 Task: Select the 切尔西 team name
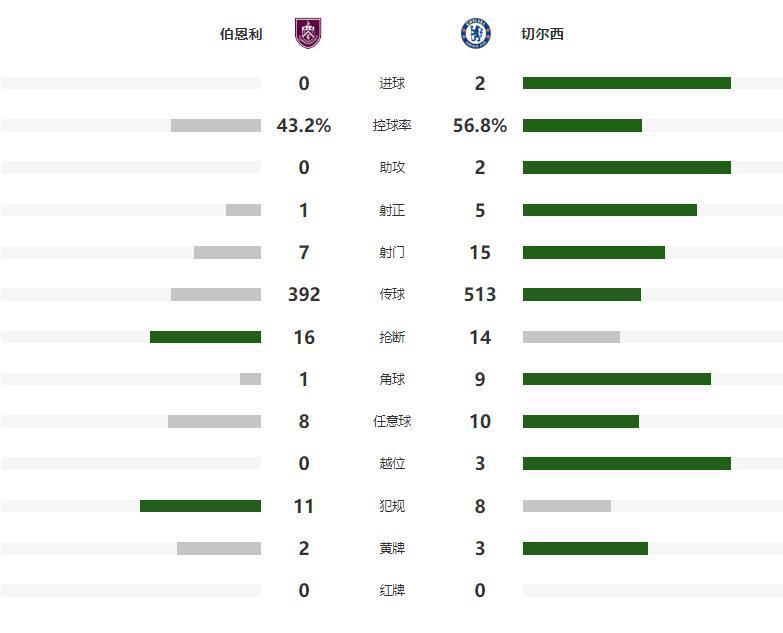[542, 34]
